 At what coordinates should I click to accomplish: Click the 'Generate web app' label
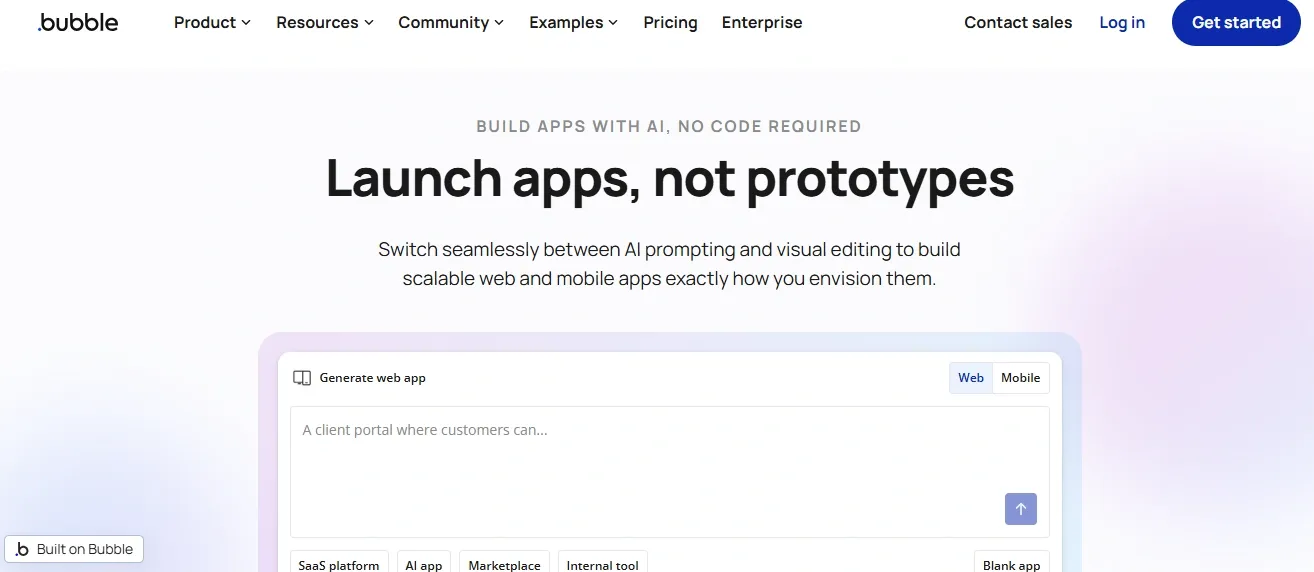[x=373, y=378]
